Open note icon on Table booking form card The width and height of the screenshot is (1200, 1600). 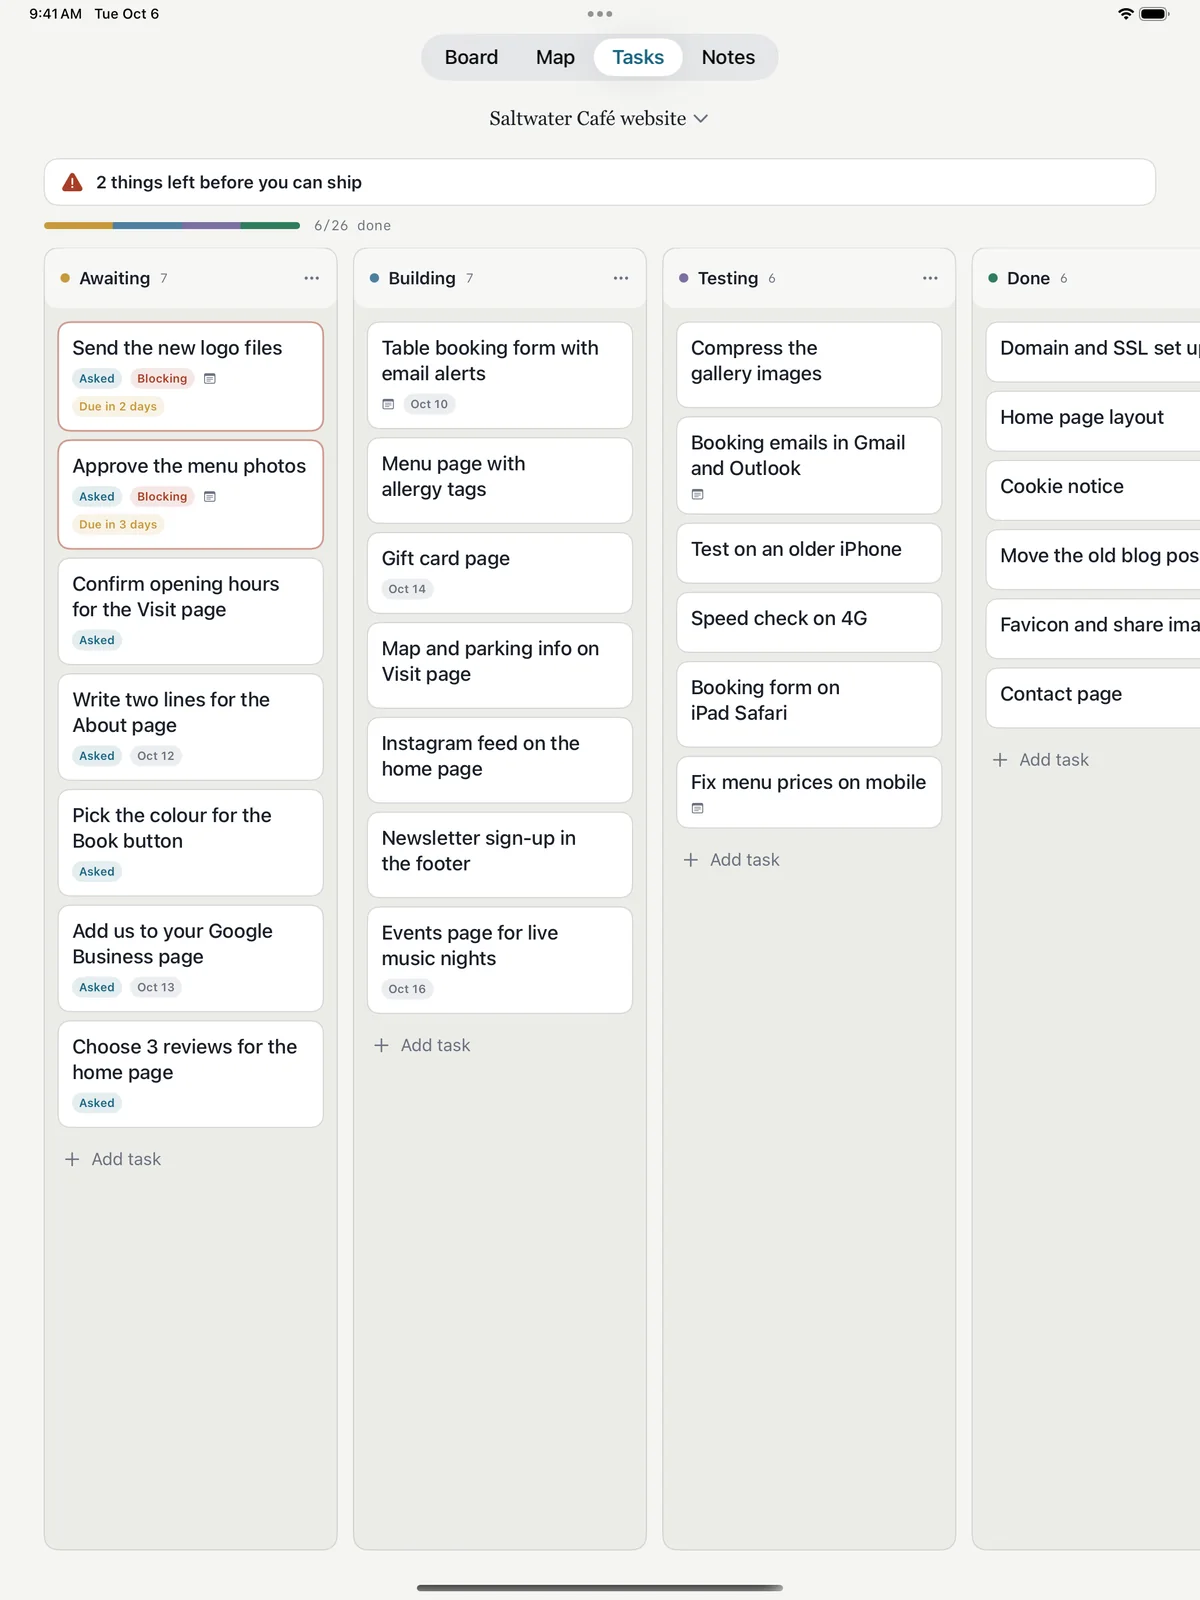388,404
